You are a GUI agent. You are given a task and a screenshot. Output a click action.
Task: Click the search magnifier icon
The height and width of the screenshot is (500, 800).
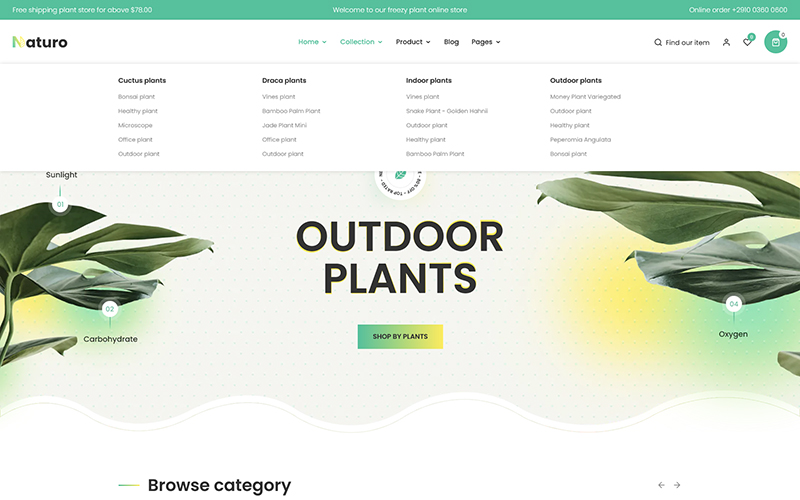pos(658,42)
